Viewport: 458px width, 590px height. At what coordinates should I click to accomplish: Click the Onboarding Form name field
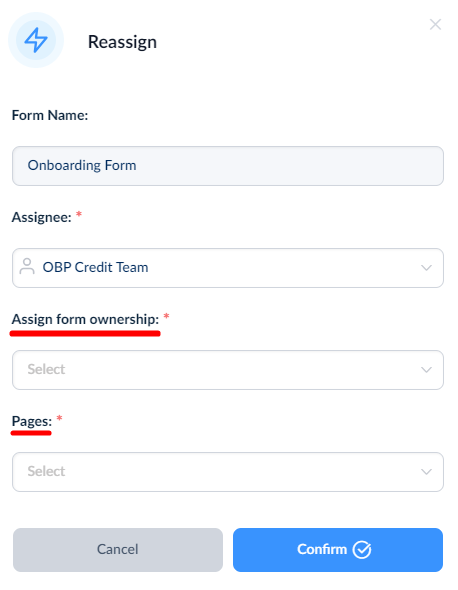228,166
